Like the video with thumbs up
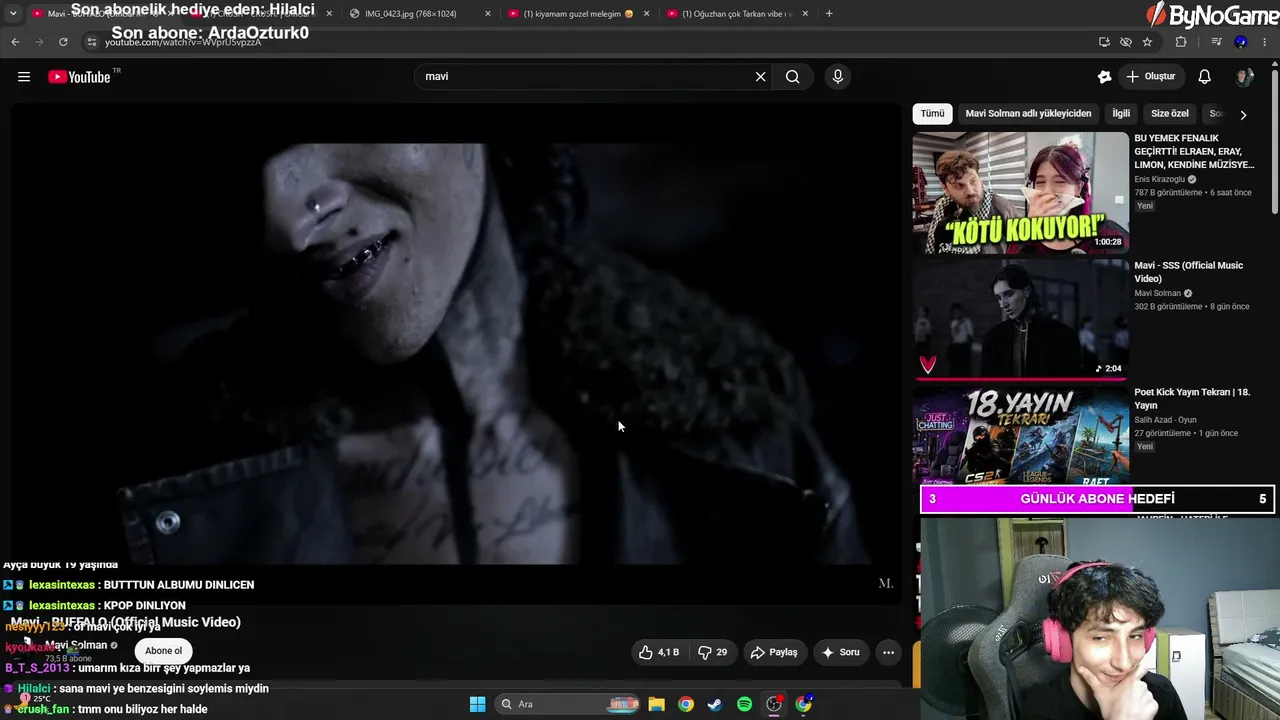The image size is (1280, 720). [x=658, y=652]
